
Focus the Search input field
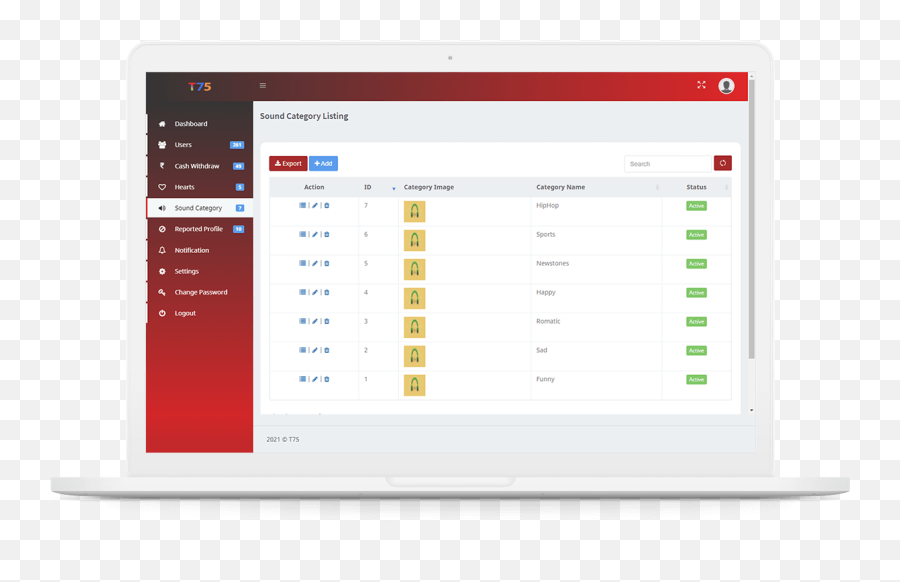pyautogui.click(x=668, y=164)
